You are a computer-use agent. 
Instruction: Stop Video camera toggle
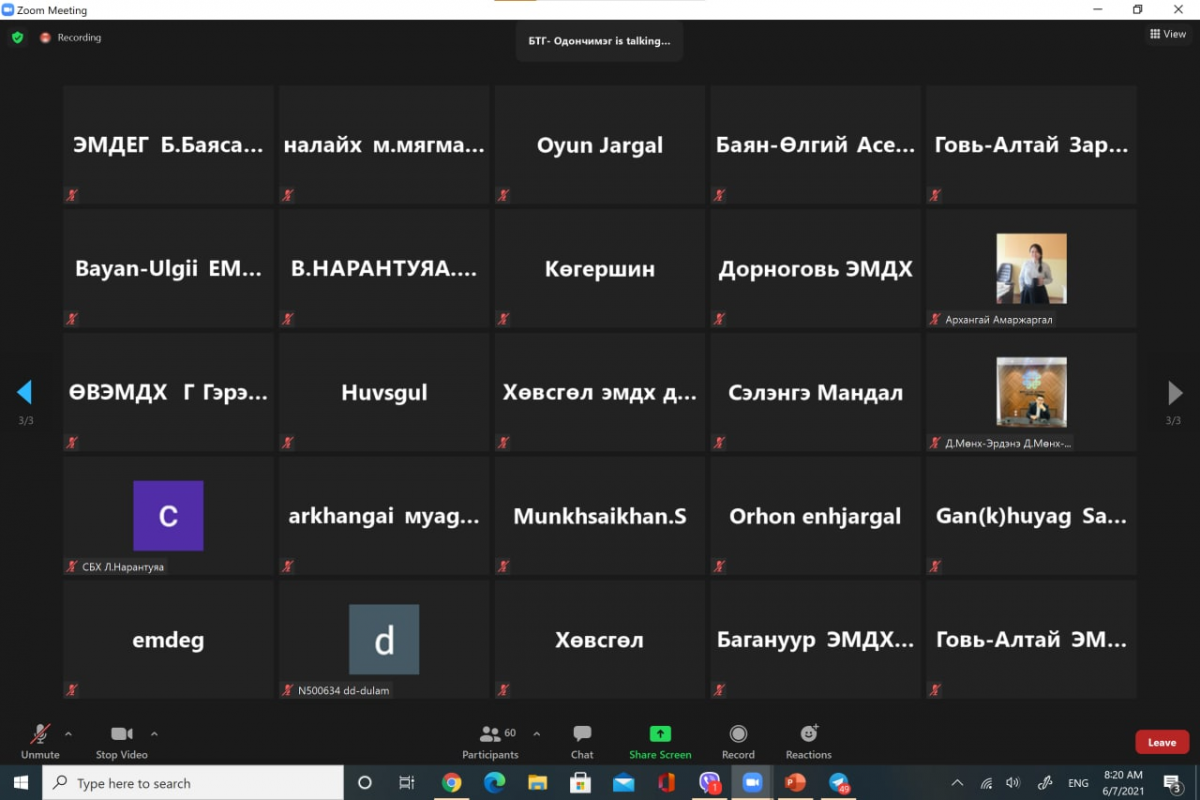121,741
